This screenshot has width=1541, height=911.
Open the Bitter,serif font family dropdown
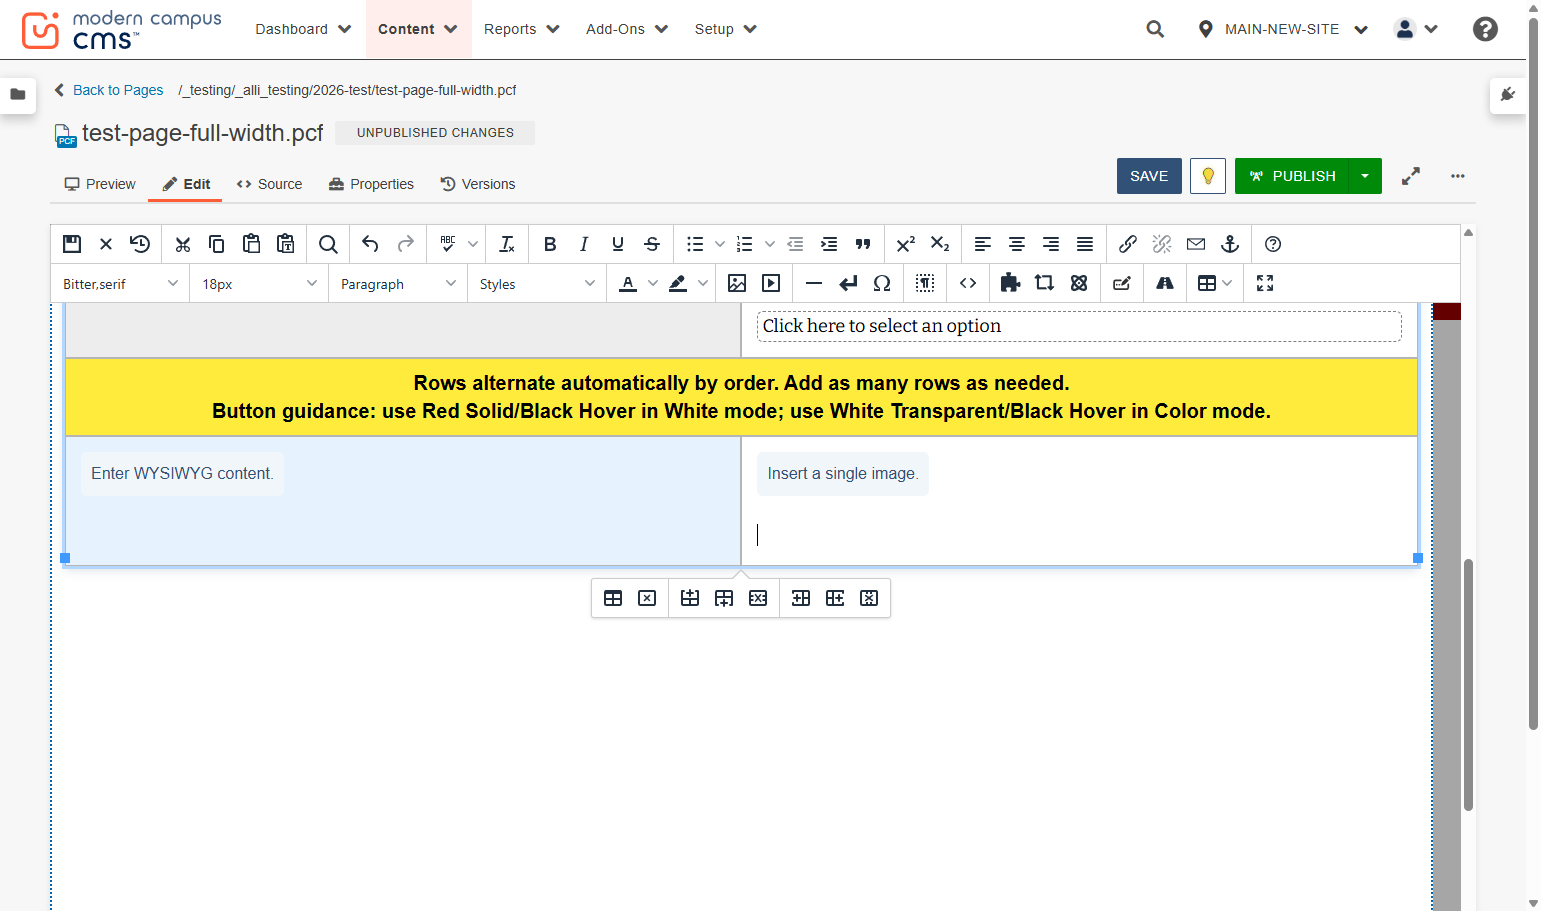coord(120,284)
